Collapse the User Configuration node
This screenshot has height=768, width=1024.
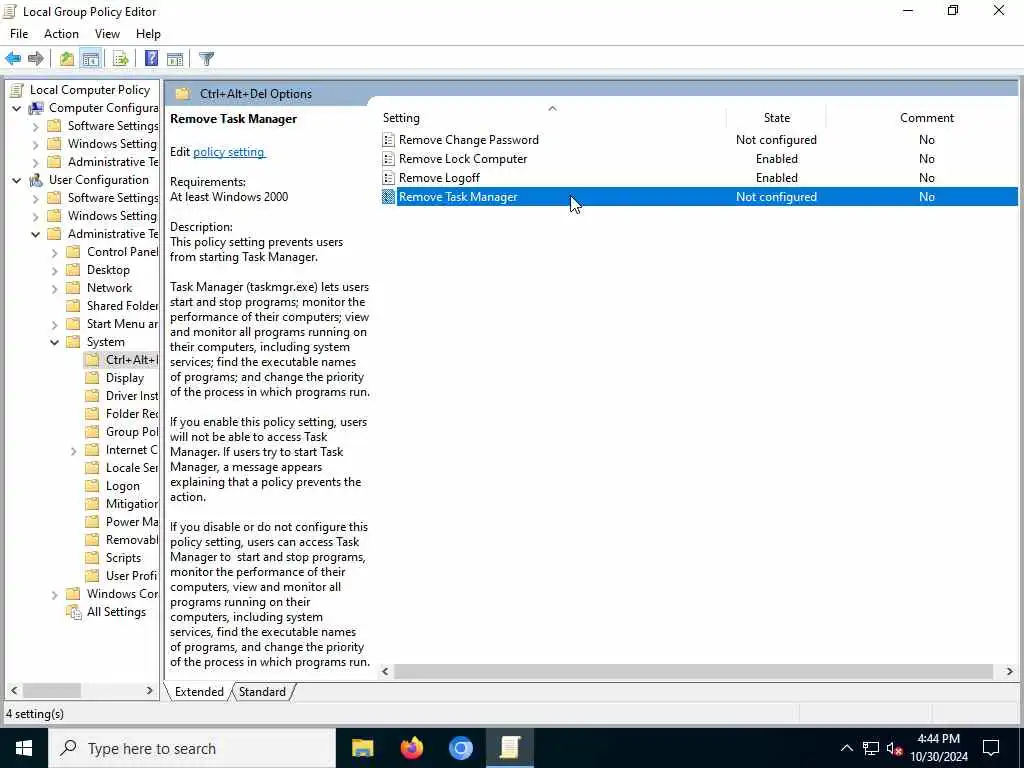tap(16, 180)
